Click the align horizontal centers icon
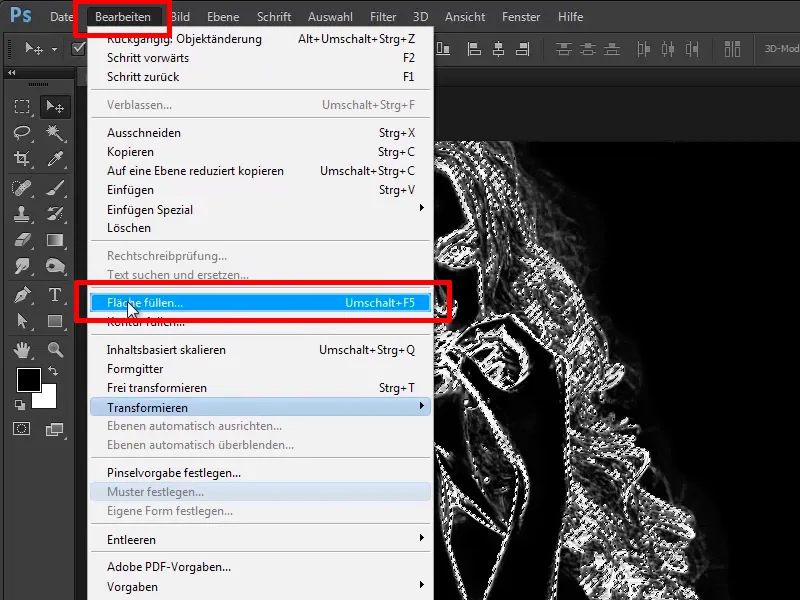This screenshot has width=800, height=600. pos(498,49)
